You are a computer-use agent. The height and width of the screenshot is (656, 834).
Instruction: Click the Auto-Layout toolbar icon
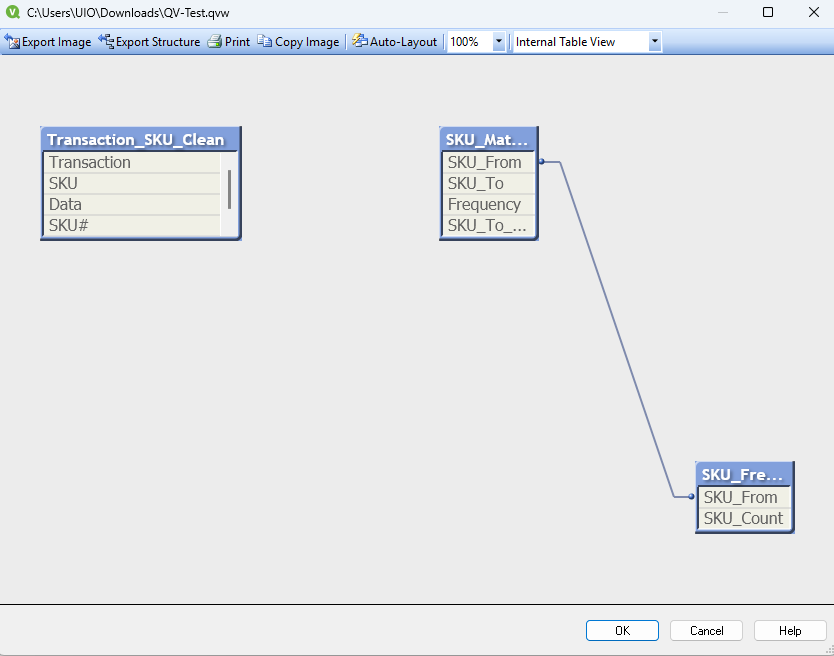360,41
